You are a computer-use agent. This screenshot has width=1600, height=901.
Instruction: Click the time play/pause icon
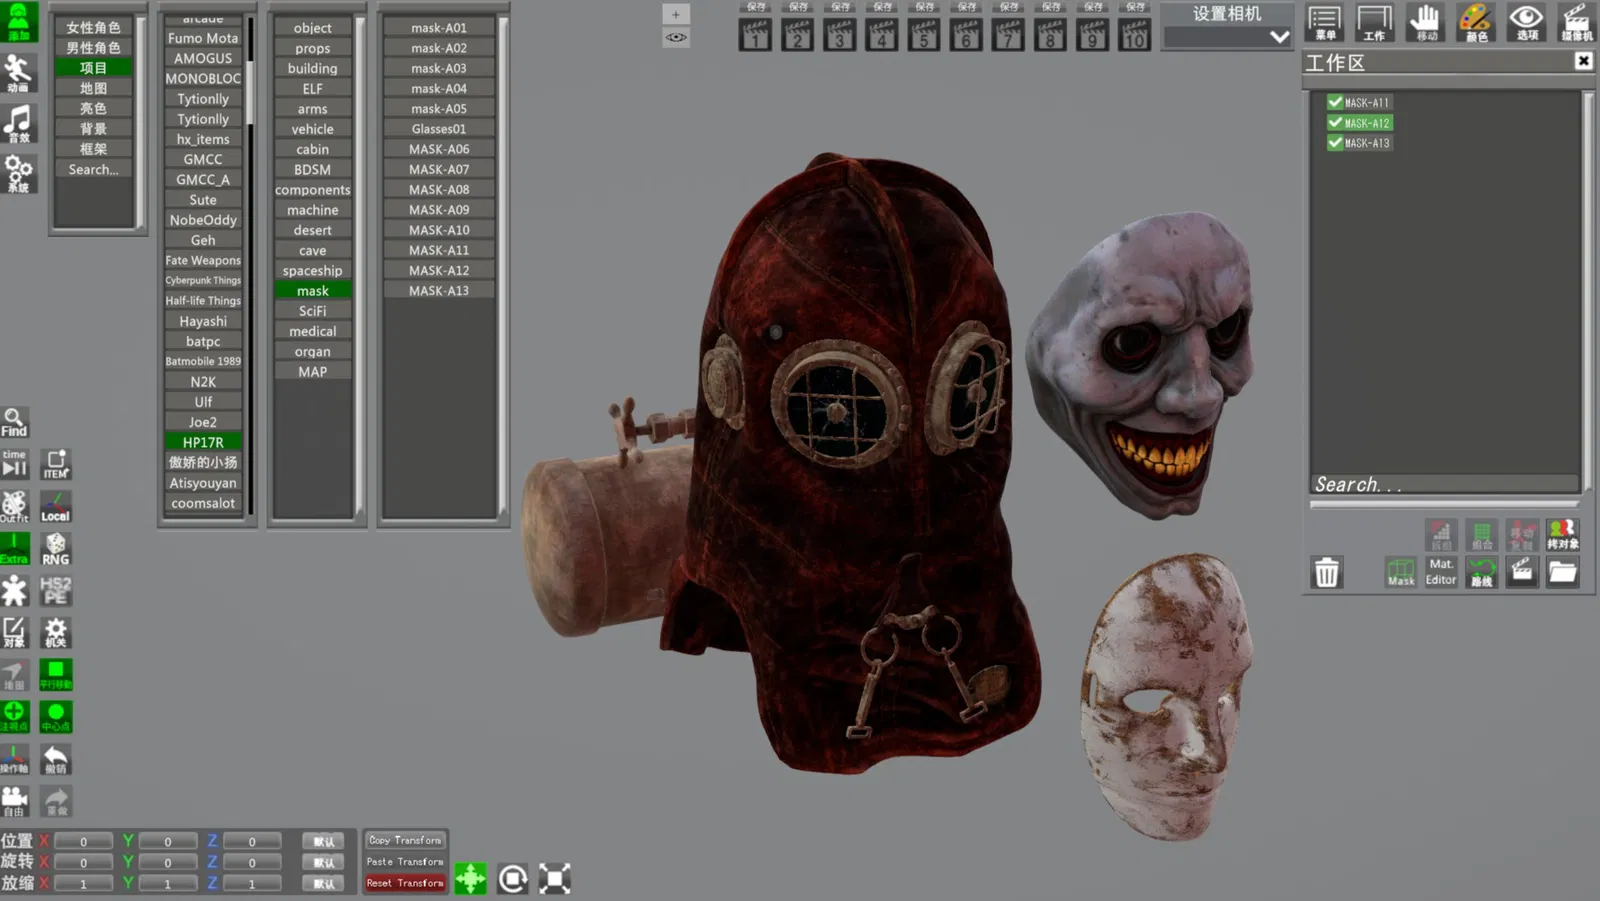click(14, 464)
